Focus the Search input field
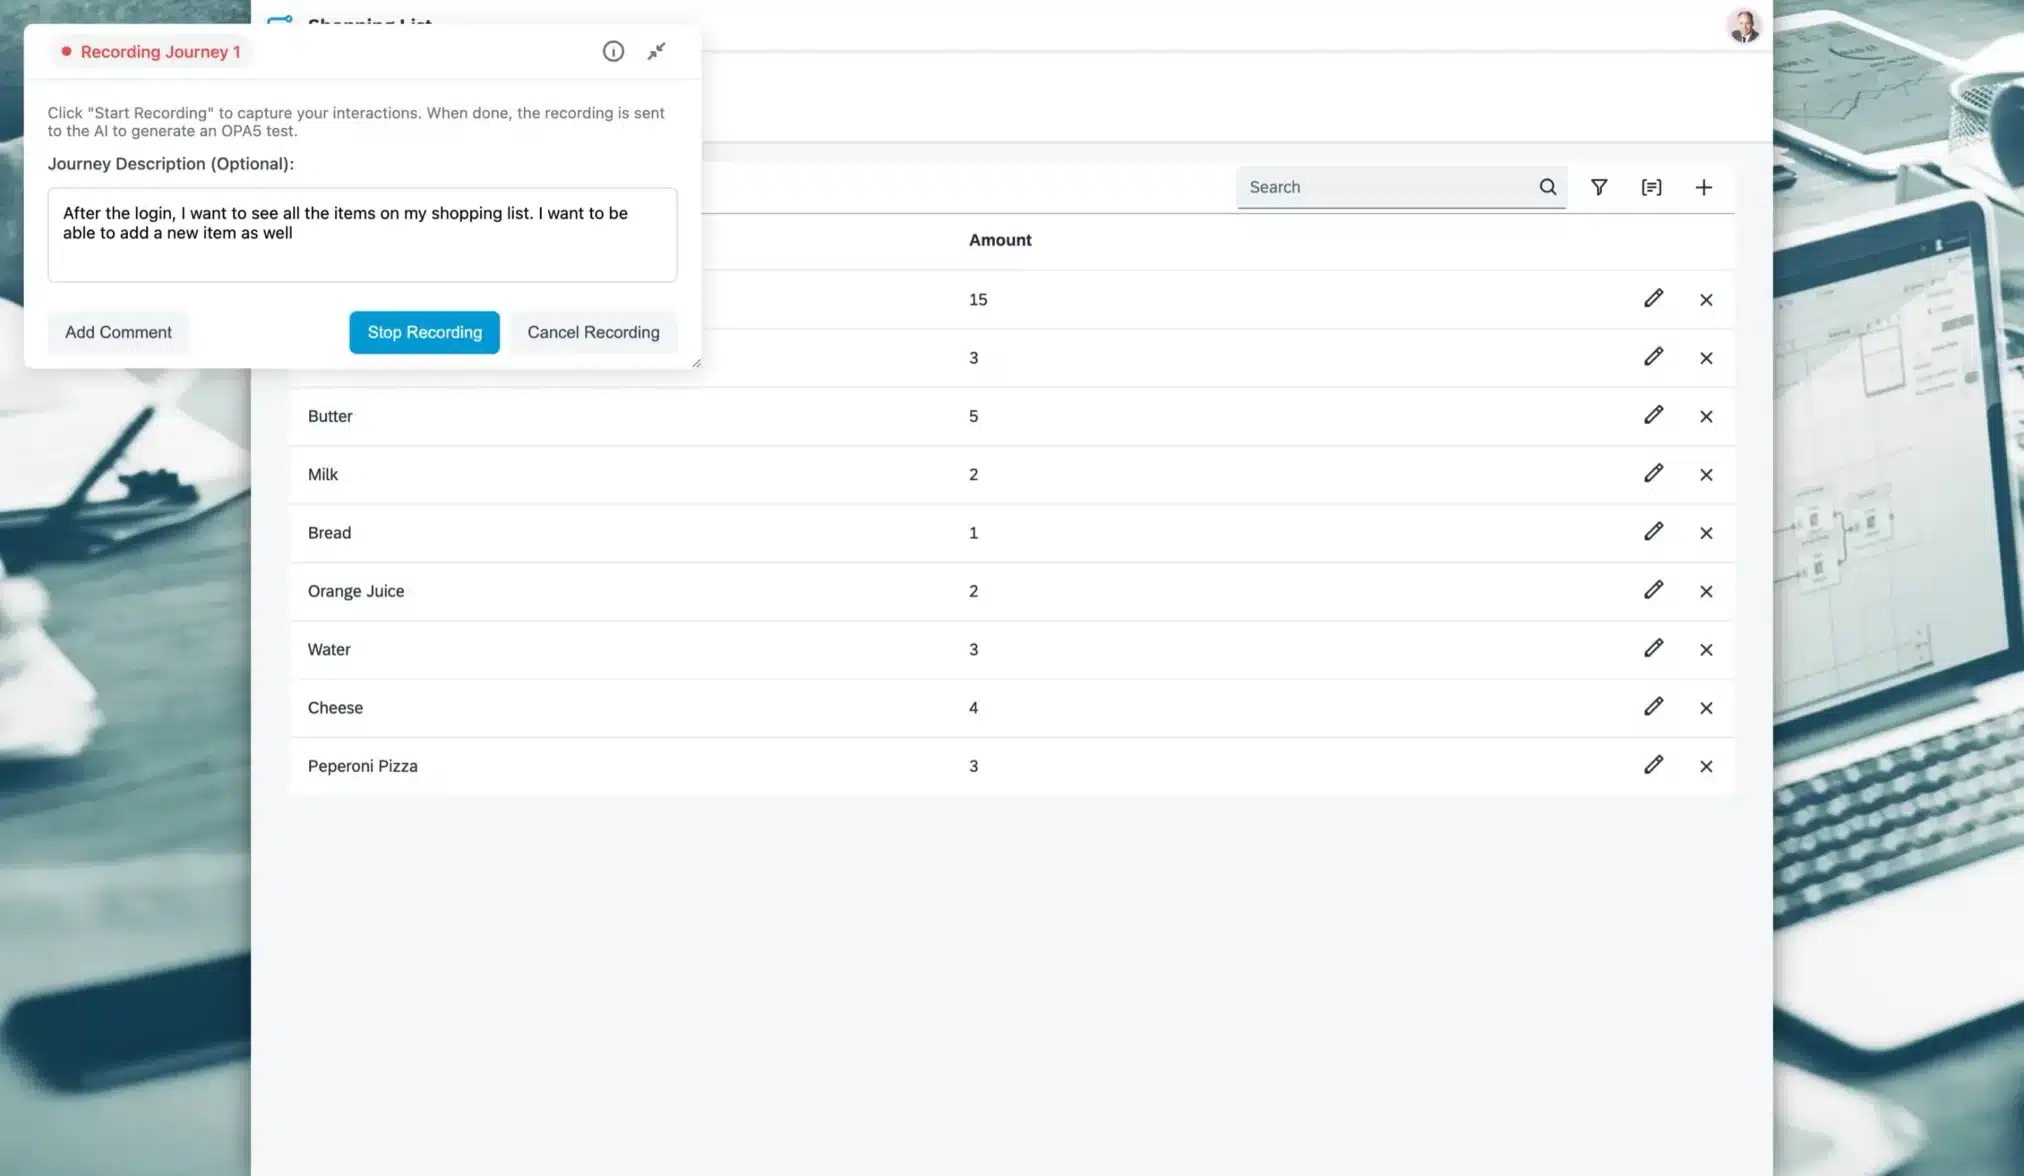 click(1385, 187)
